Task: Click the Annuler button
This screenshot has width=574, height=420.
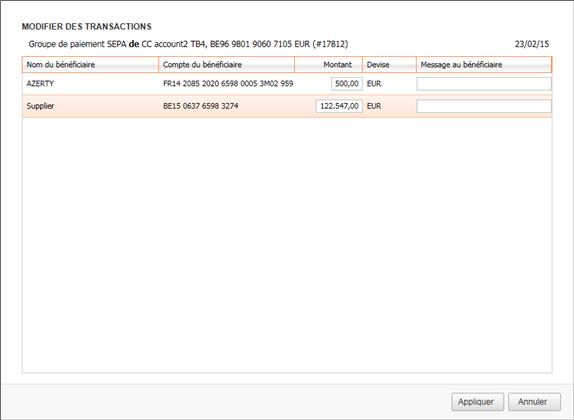Action: (534, 402)
